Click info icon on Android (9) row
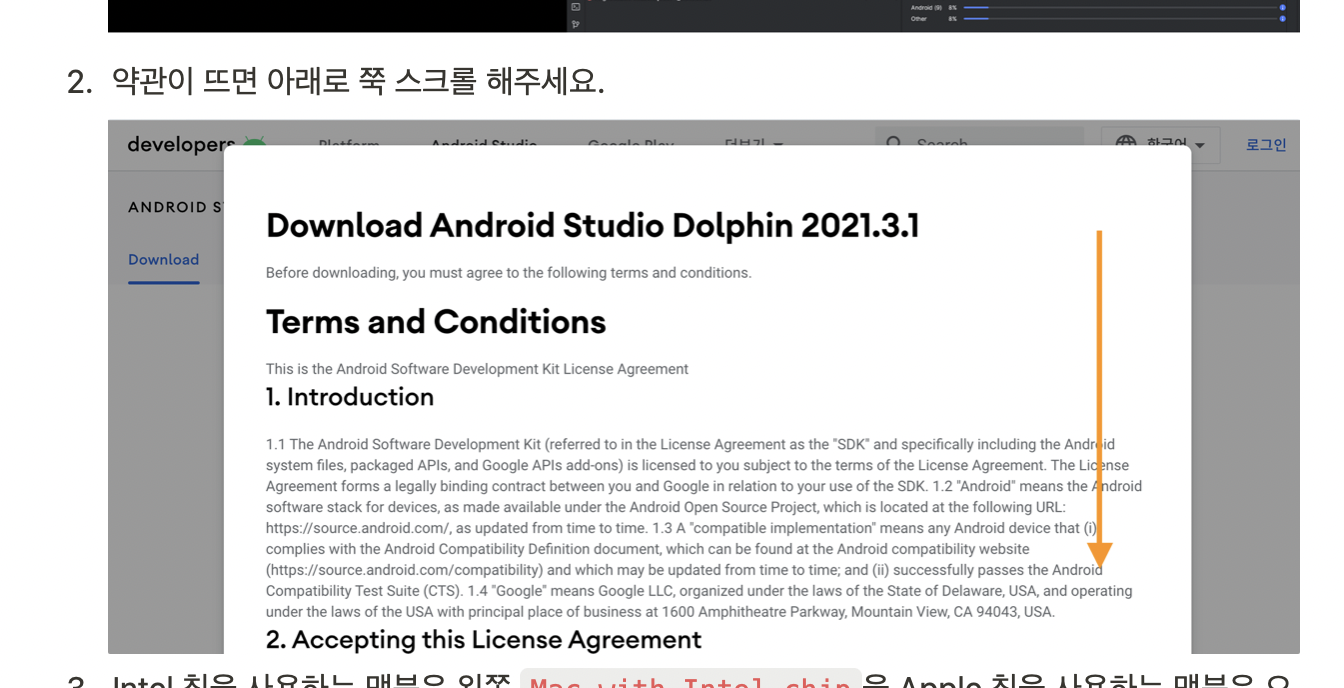1344x688 pixels. tap(1283, 7)
